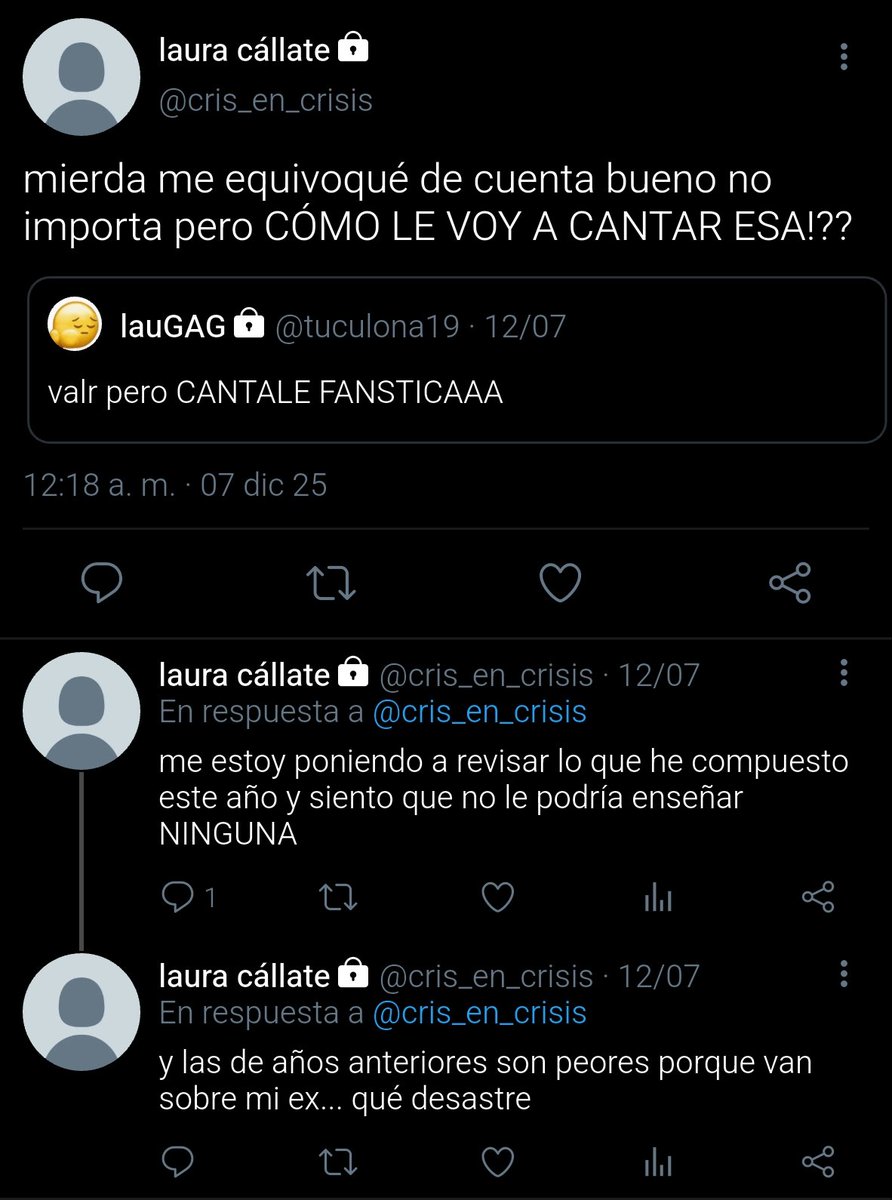Share the main tweet
Screen dimensions: 892x1200
[790, 582]
